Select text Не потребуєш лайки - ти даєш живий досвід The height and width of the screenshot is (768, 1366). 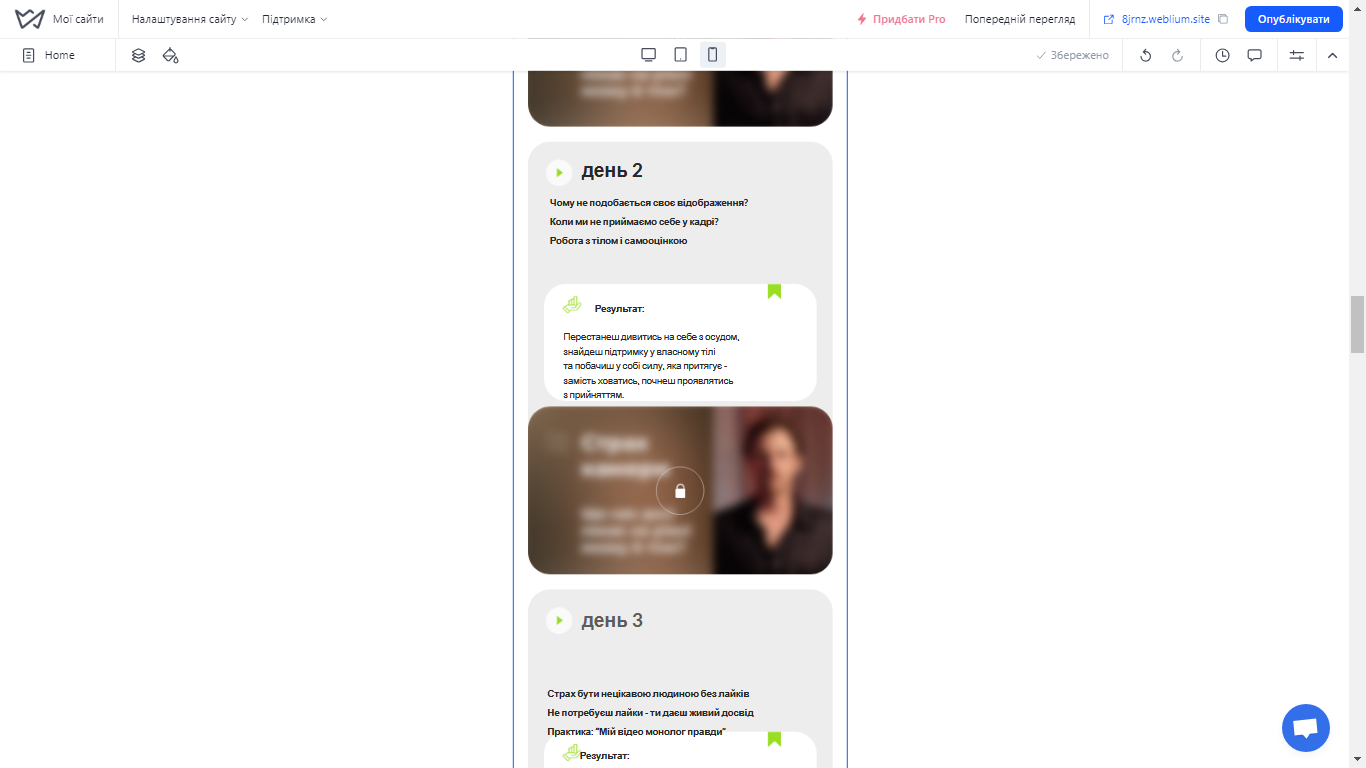tap(650, 713)
